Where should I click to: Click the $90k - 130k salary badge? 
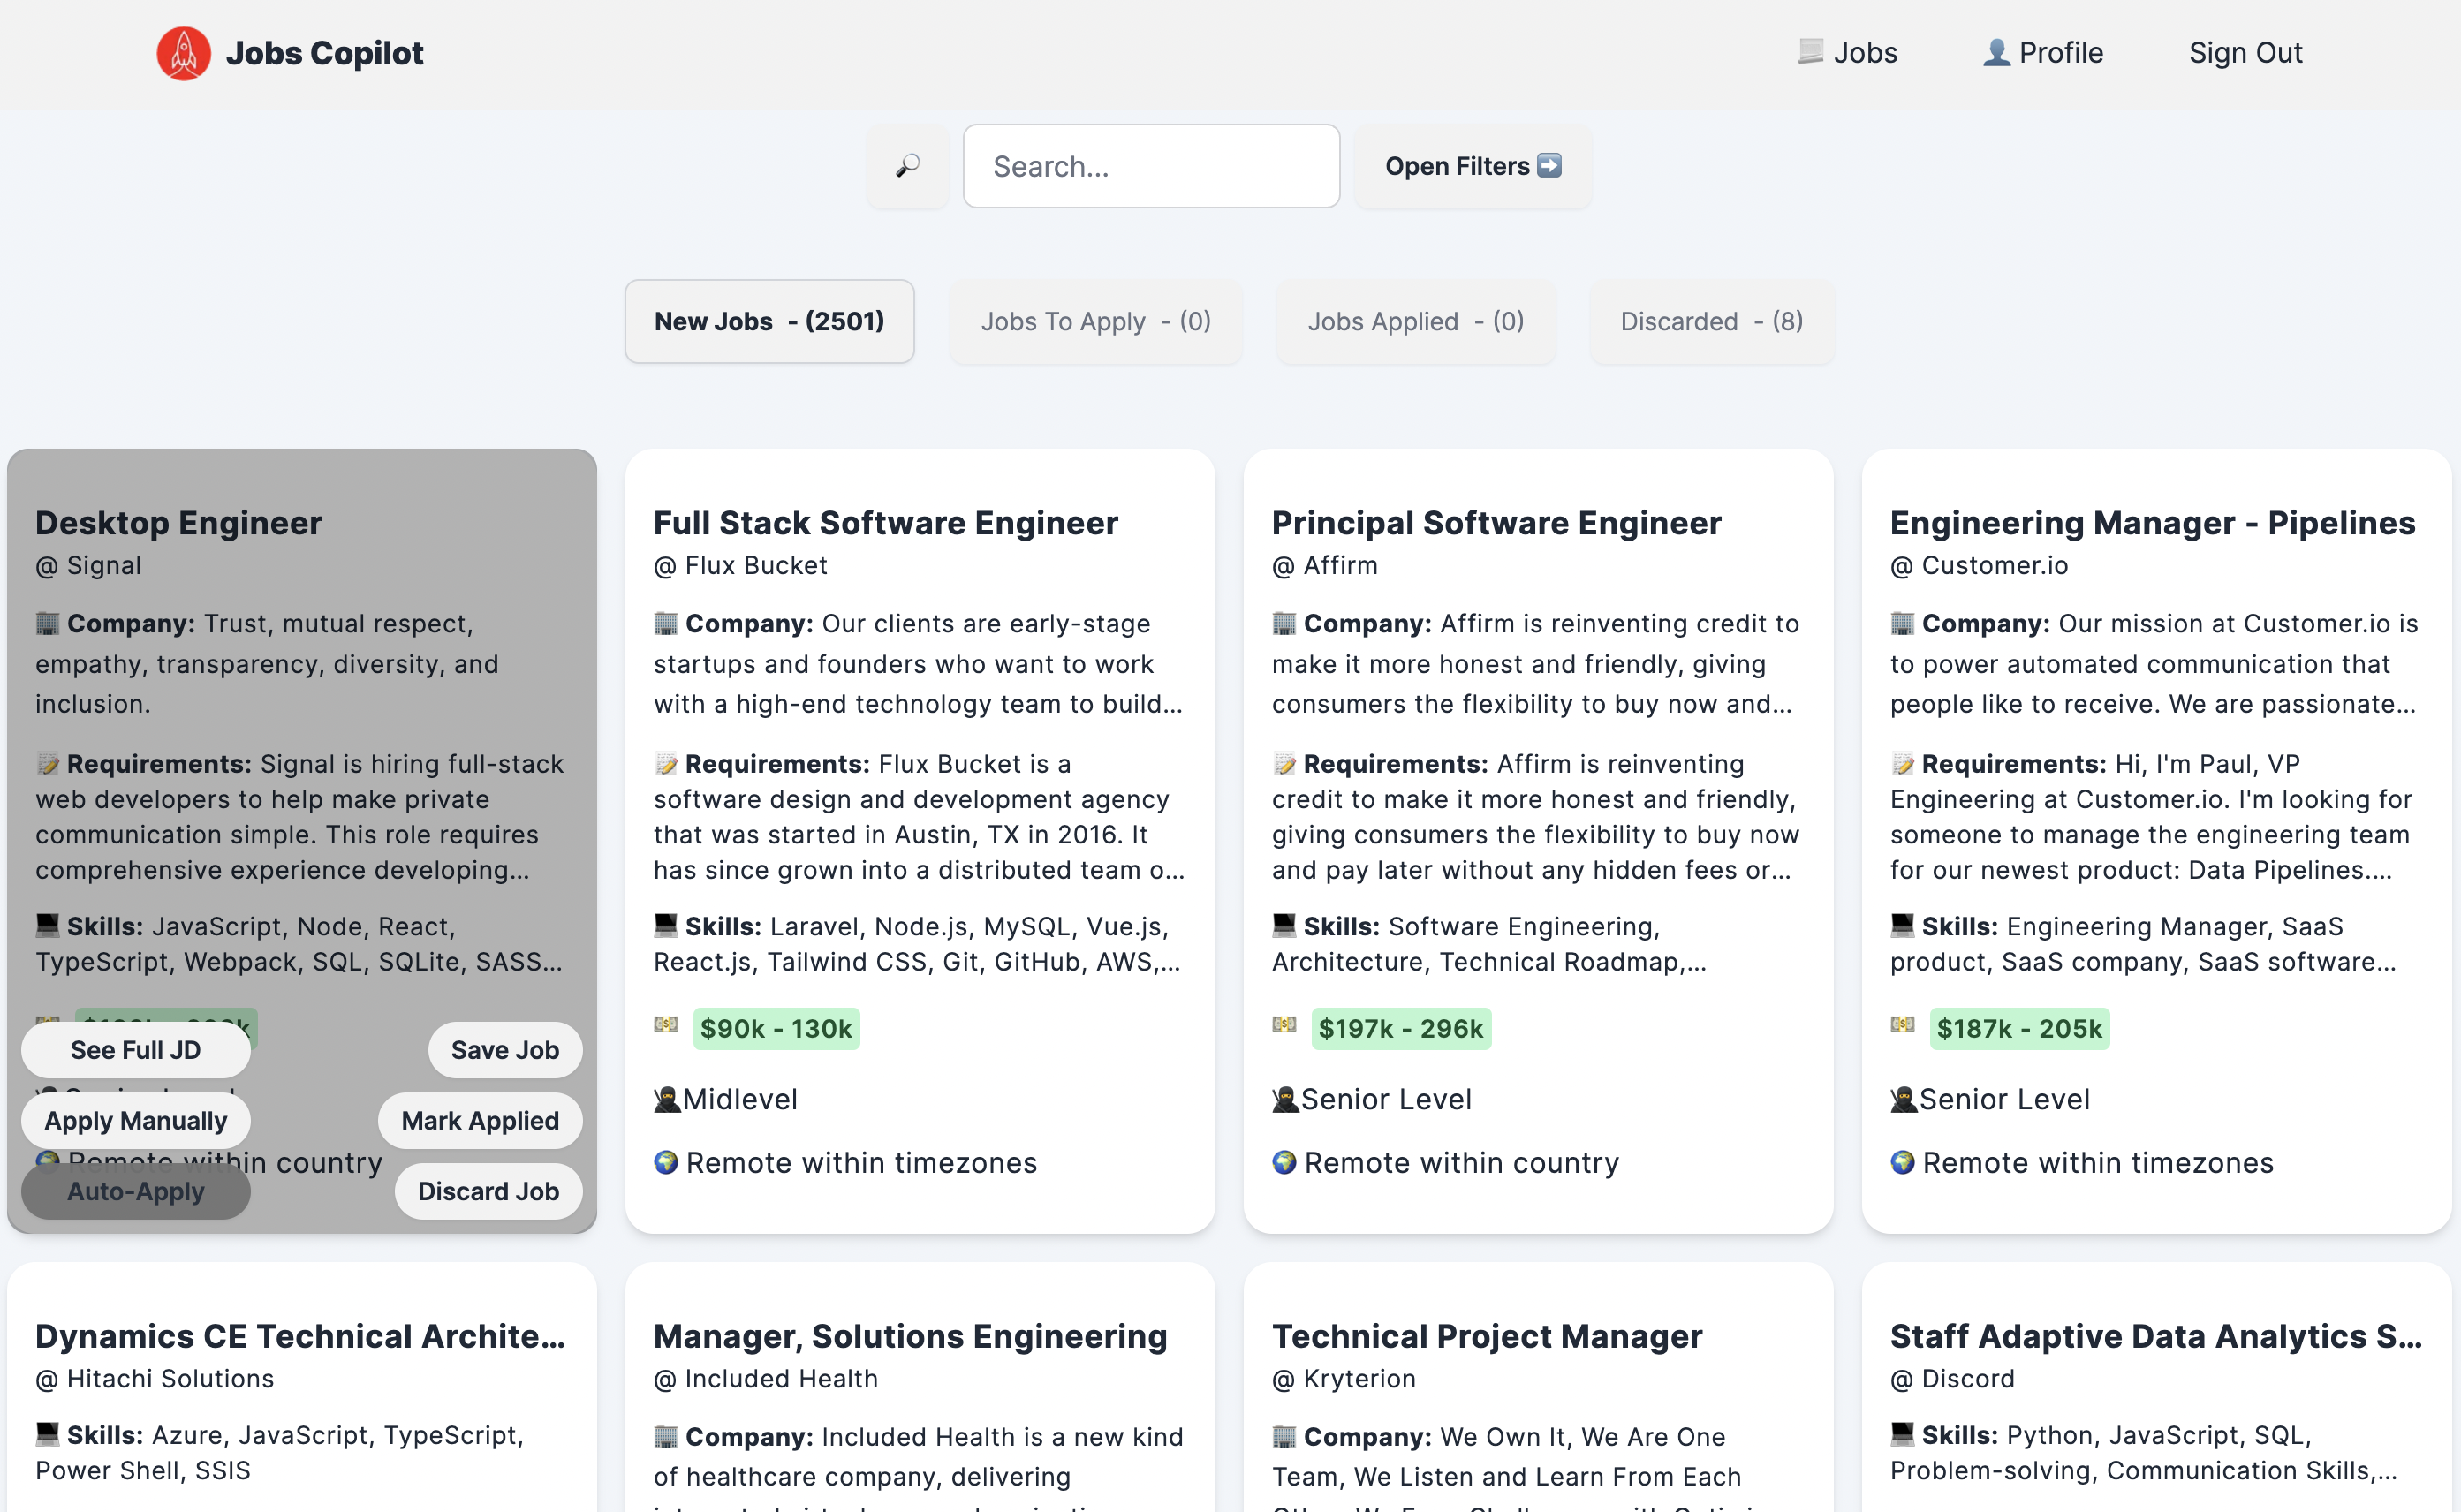coord(776,1029)
